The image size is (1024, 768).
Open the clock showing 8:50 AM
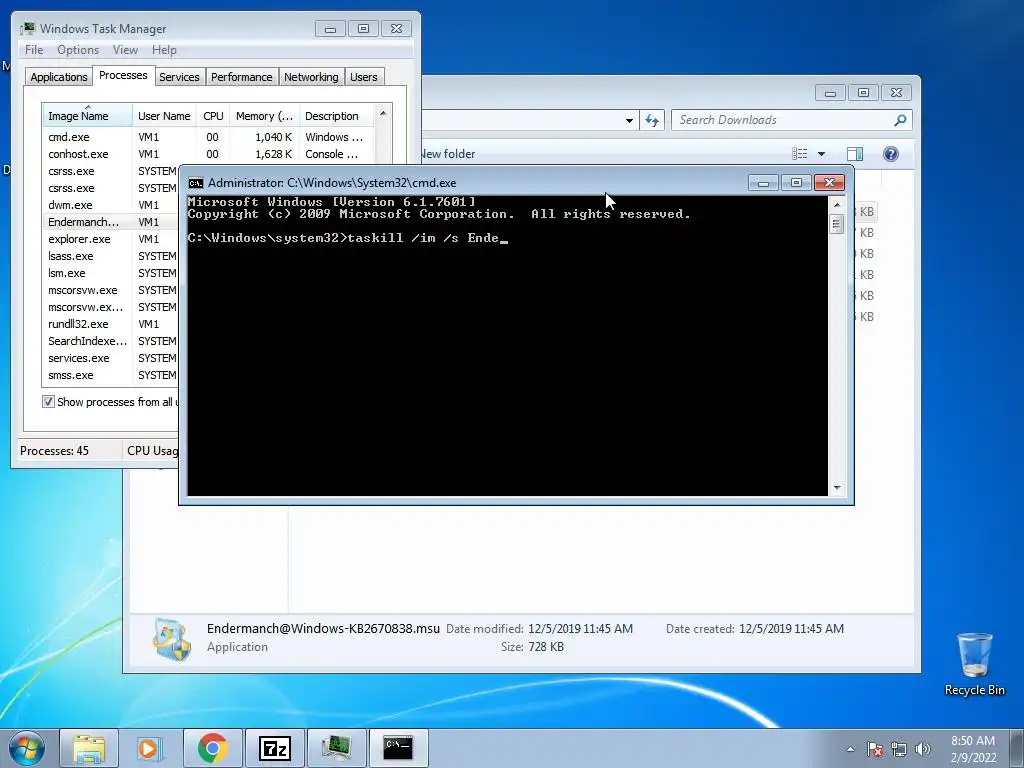tap(973, 749)
